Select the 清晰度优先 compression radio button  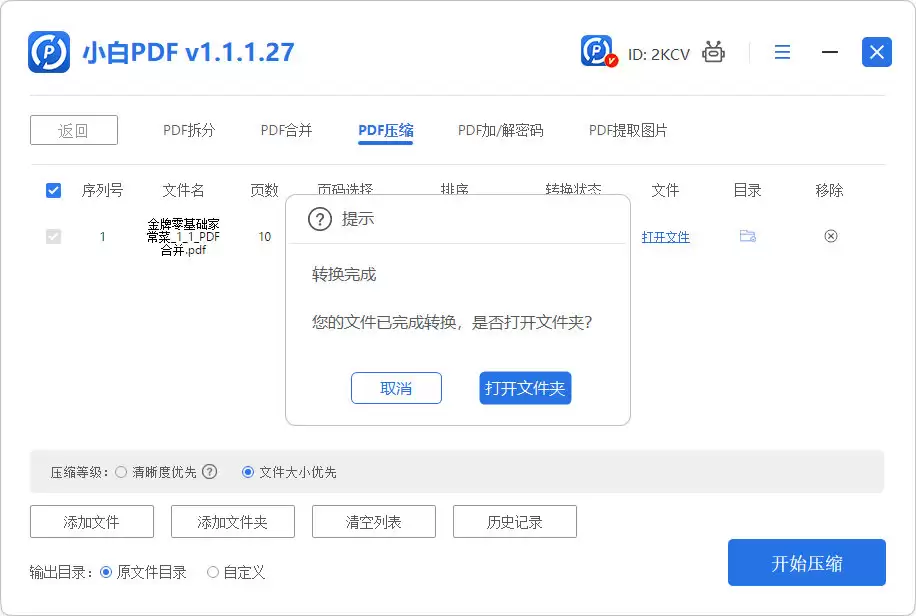[x=120, y=471]
